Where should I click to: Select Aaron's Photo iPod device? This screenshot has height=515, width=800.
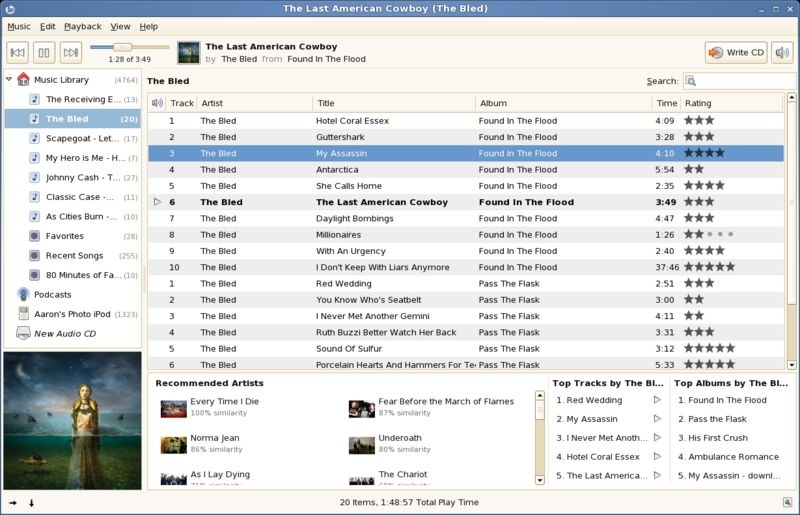coord(24,314)
